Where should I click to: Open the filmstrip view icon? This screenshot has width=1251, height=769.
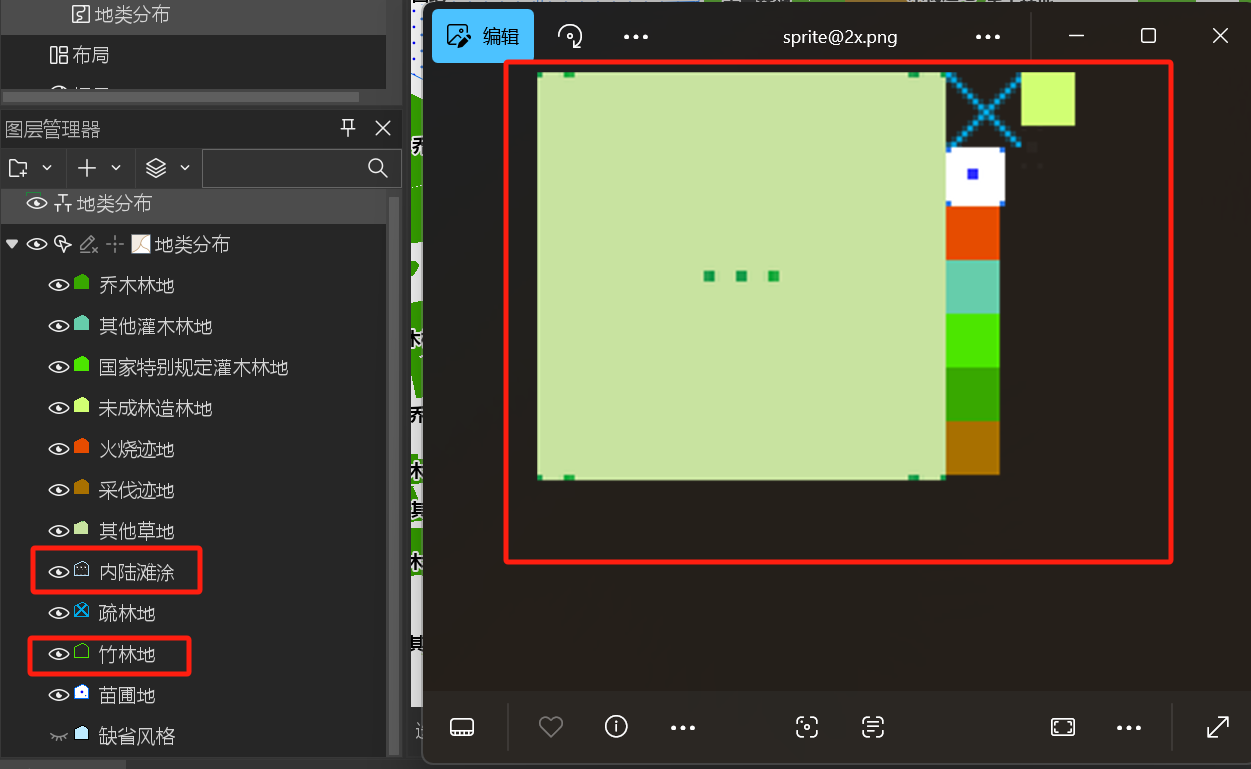[x=462, y=727]
